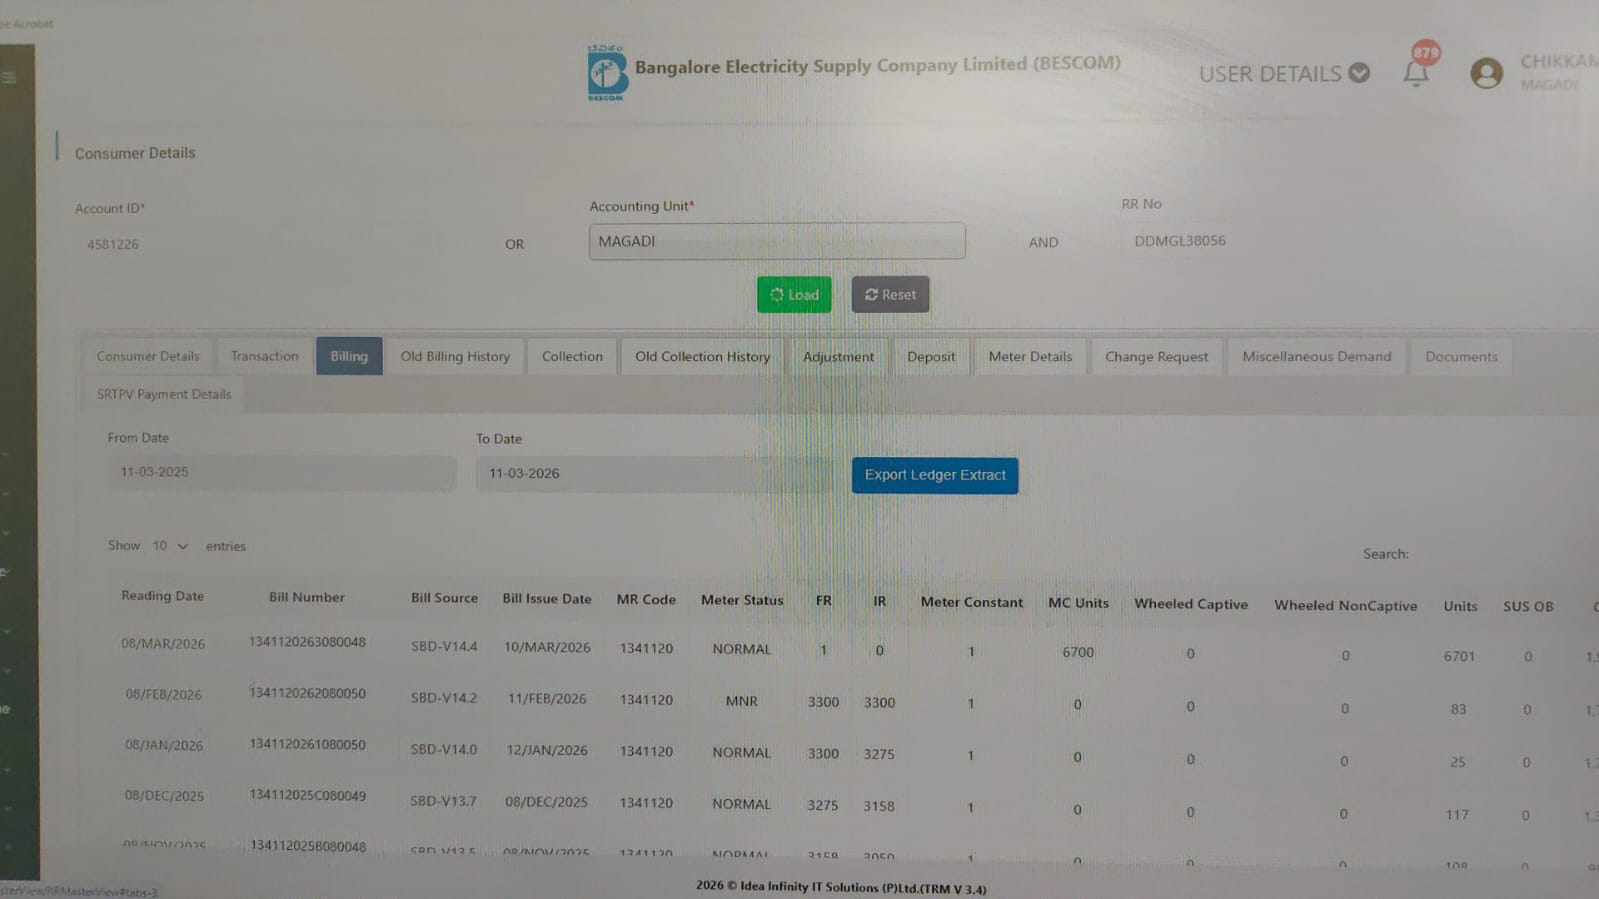Change the Show entries count dropdown
The image size is (1599, 899).
(x=170, y=546)
